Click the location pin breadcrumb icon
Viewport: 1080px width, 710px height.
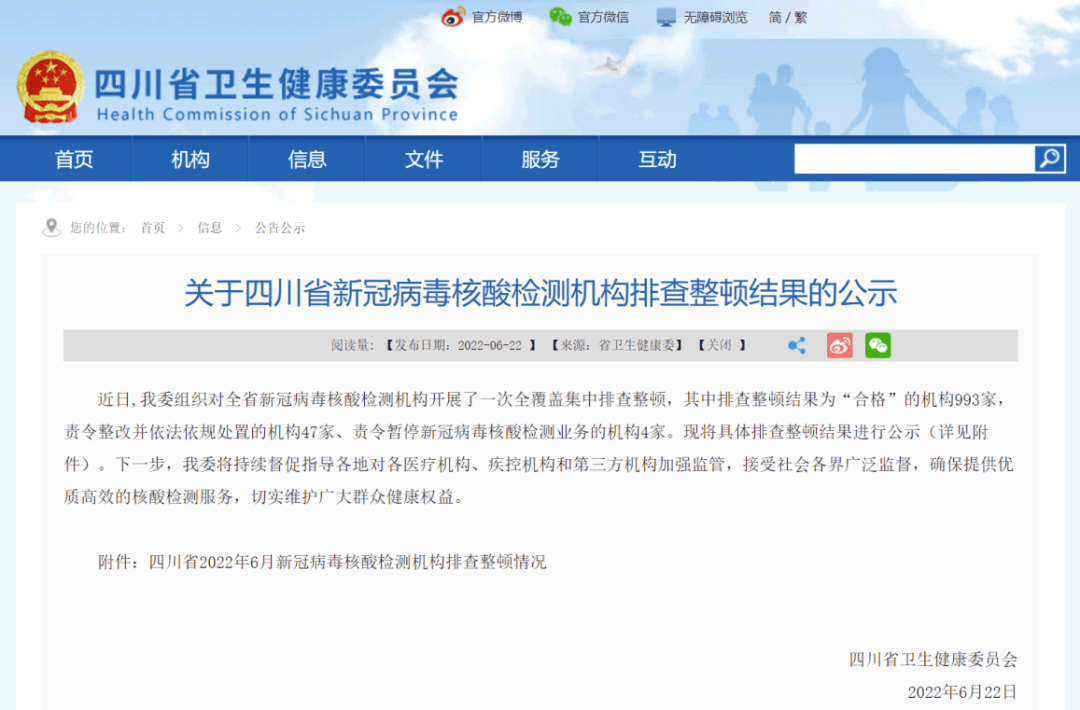pyautogui.click(x=52, y=228)
